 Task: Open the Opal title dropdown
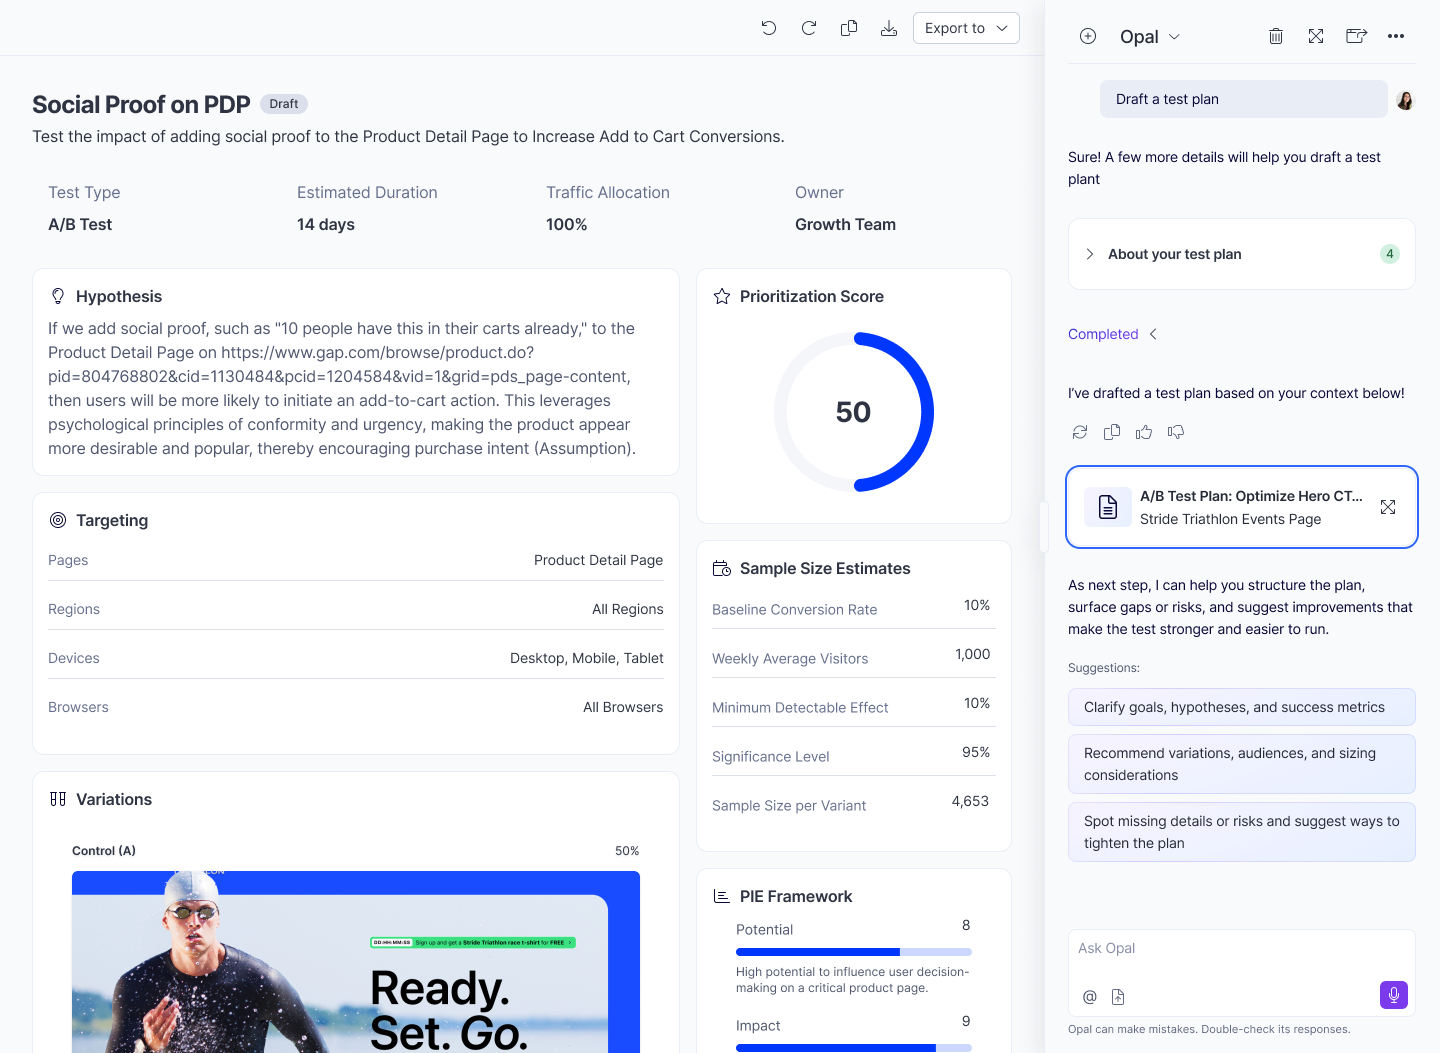[1176, 36]
